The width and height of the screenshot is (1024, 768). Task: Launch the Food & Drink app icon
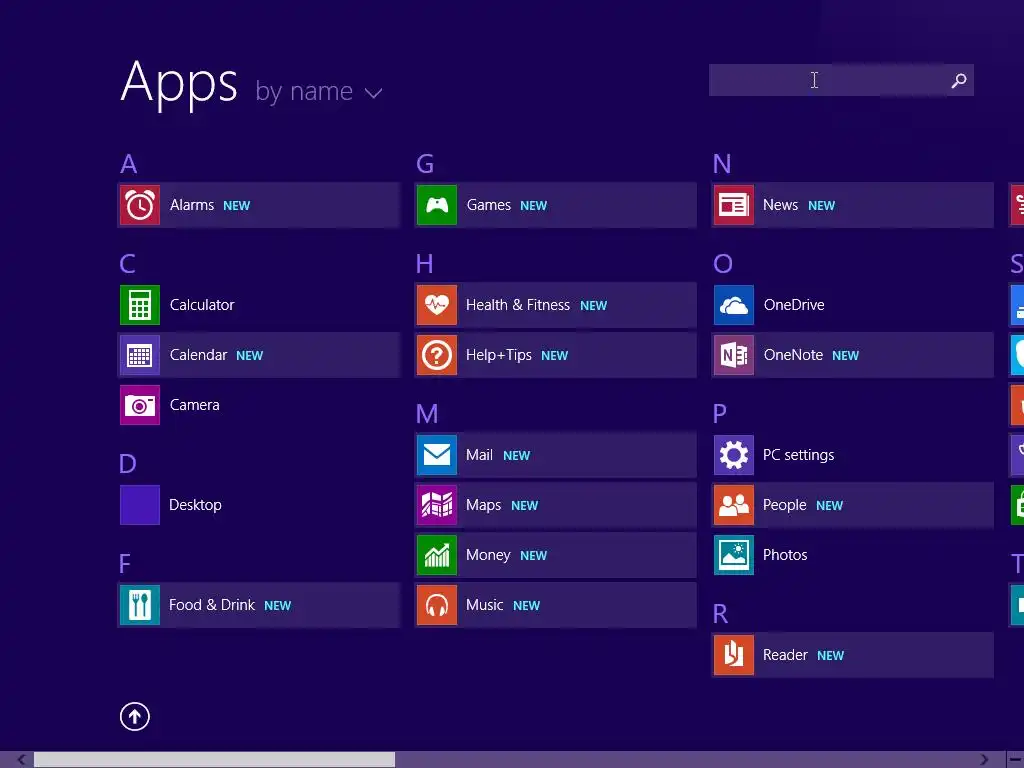pos(140,605)
